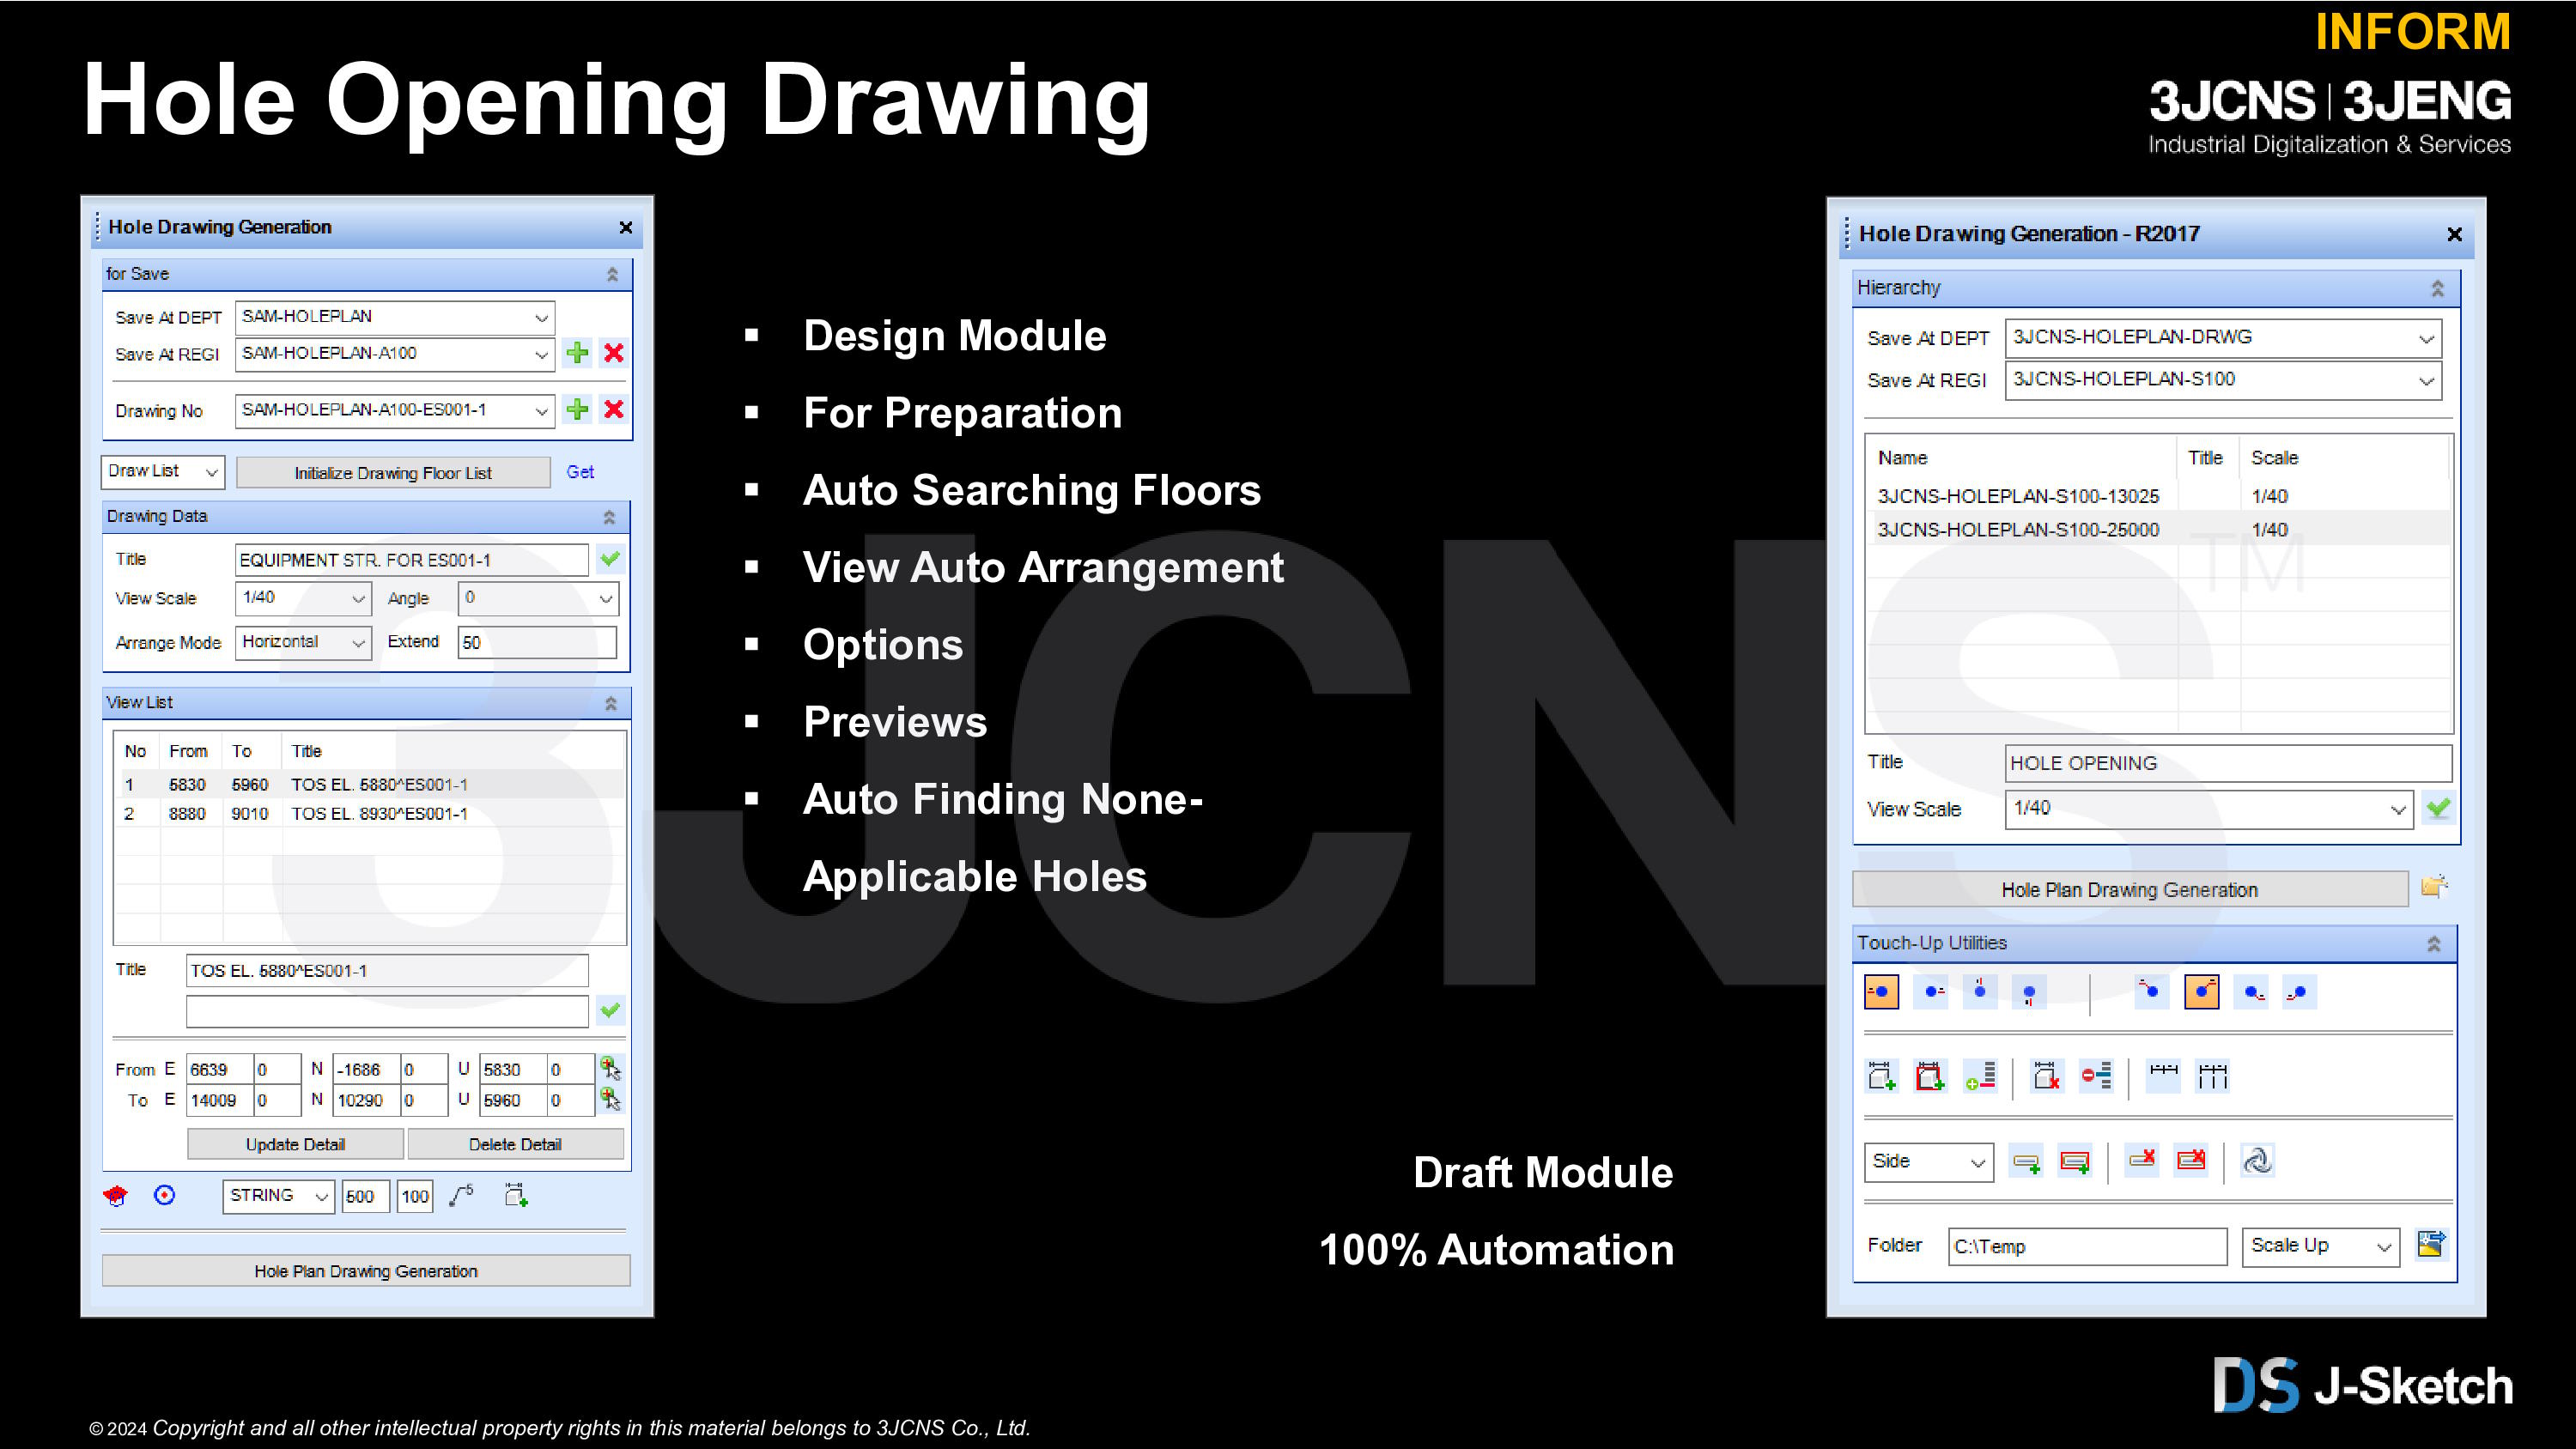Click dimension chain with extension lines icon
The image size is (2576, 1449).
click(x=2212, y=1076)
